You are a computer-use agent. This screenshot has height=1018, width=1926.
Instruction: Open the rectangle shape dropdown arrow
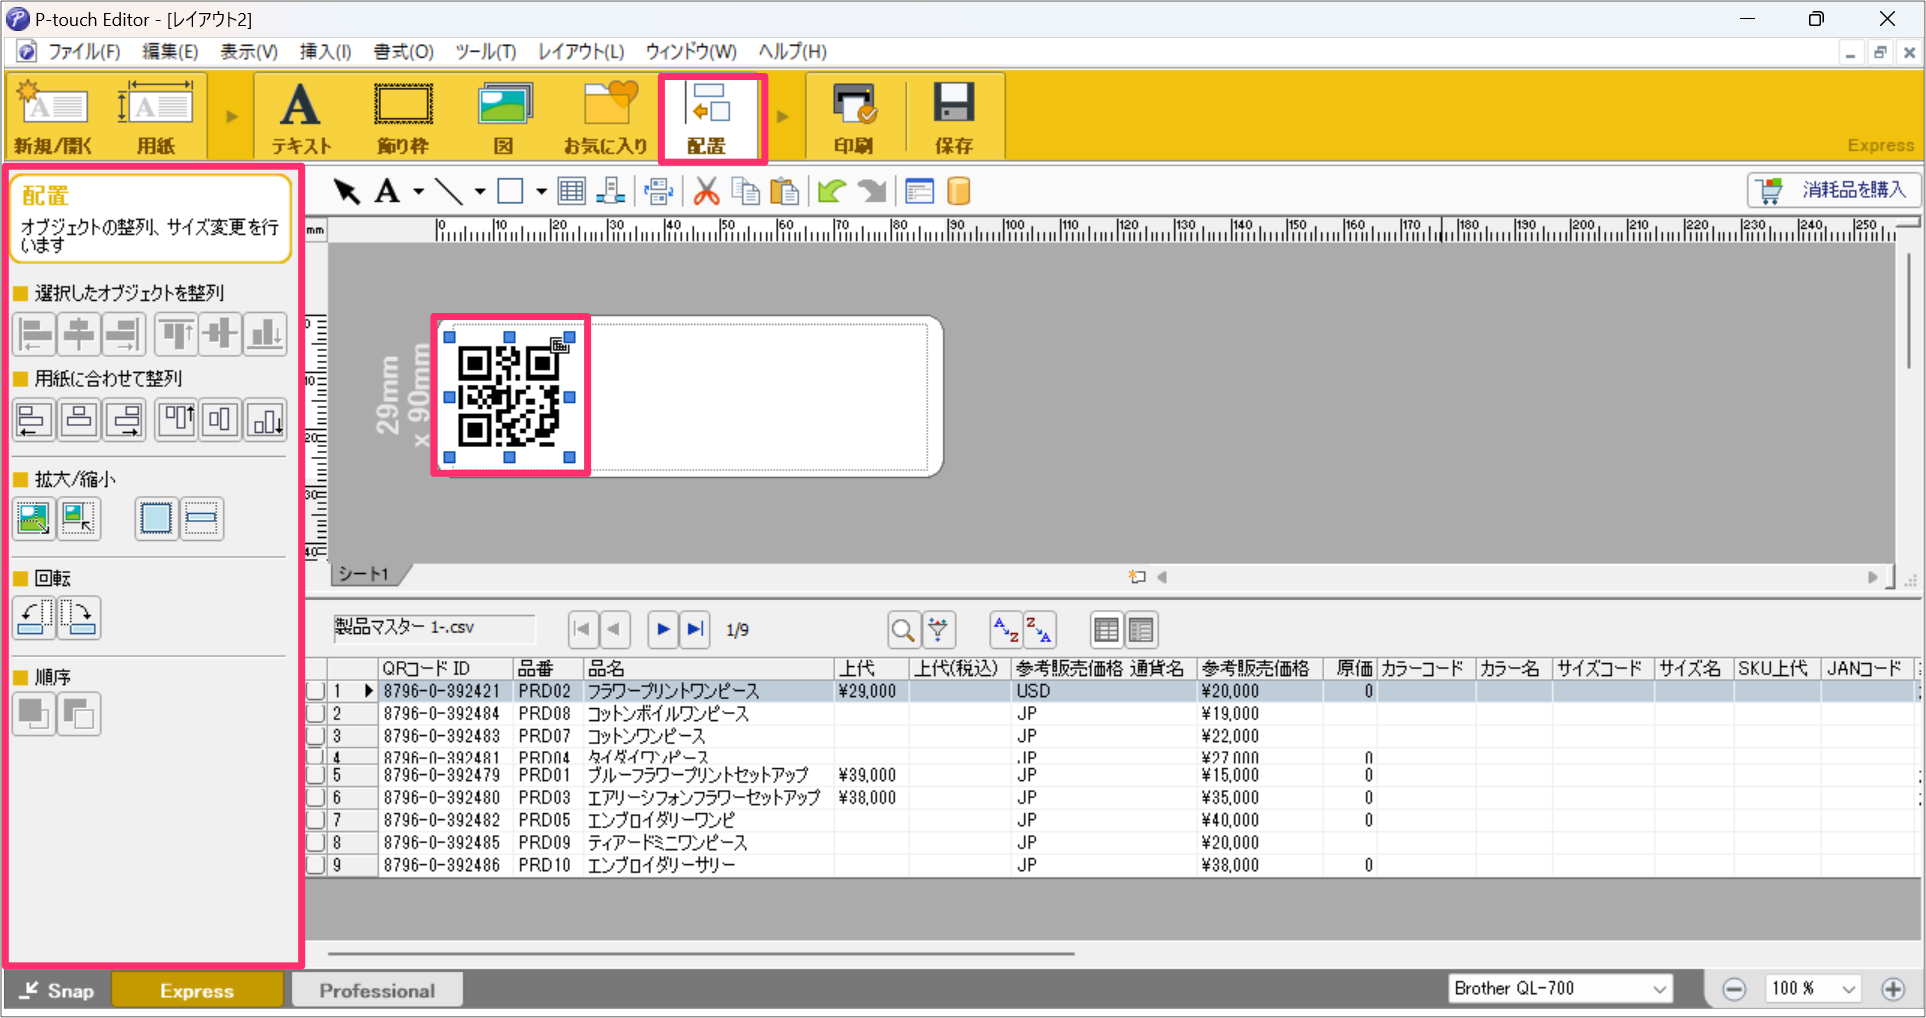(541, 191)
